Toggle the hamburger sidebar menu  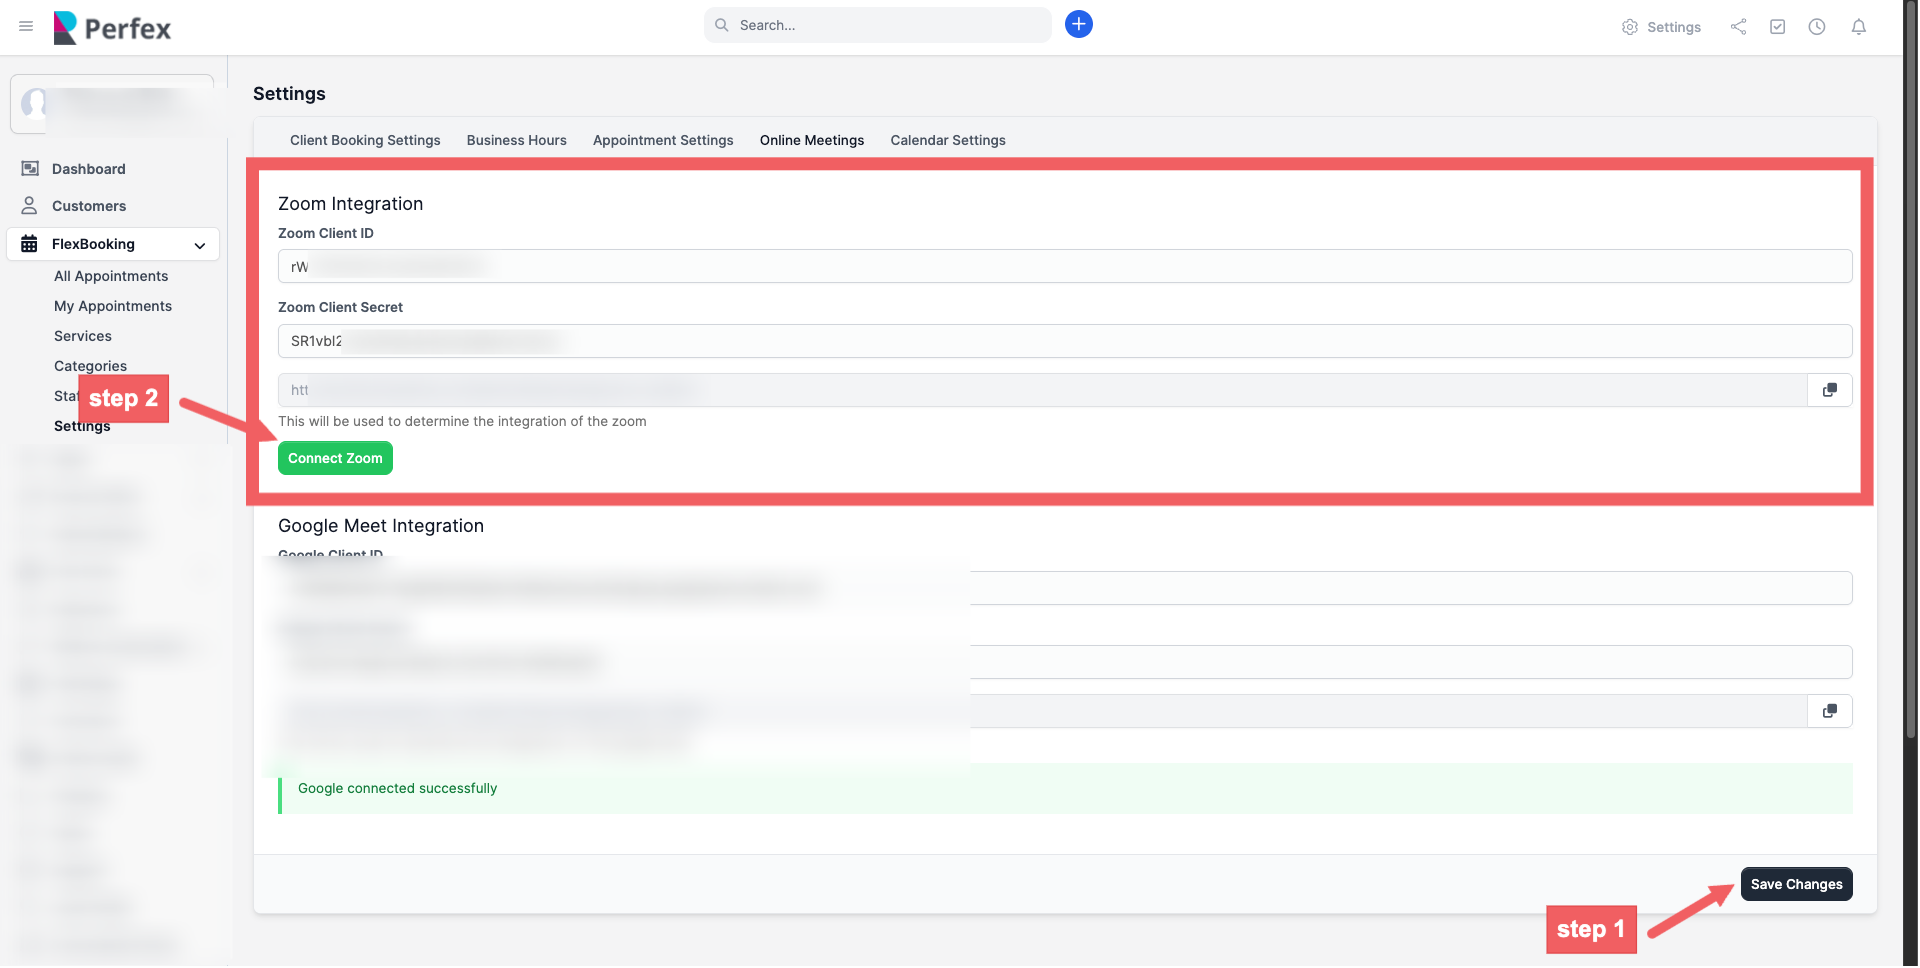(x=26, y=26)
